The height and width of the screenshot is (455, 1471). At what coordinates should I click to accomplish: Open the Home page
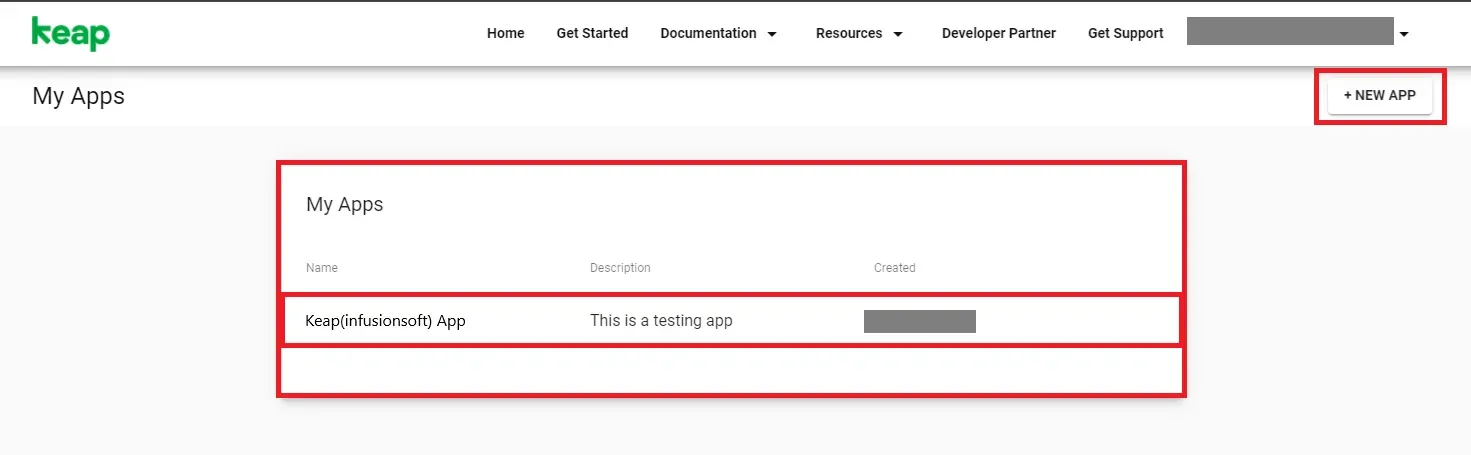tap(506, 33)
